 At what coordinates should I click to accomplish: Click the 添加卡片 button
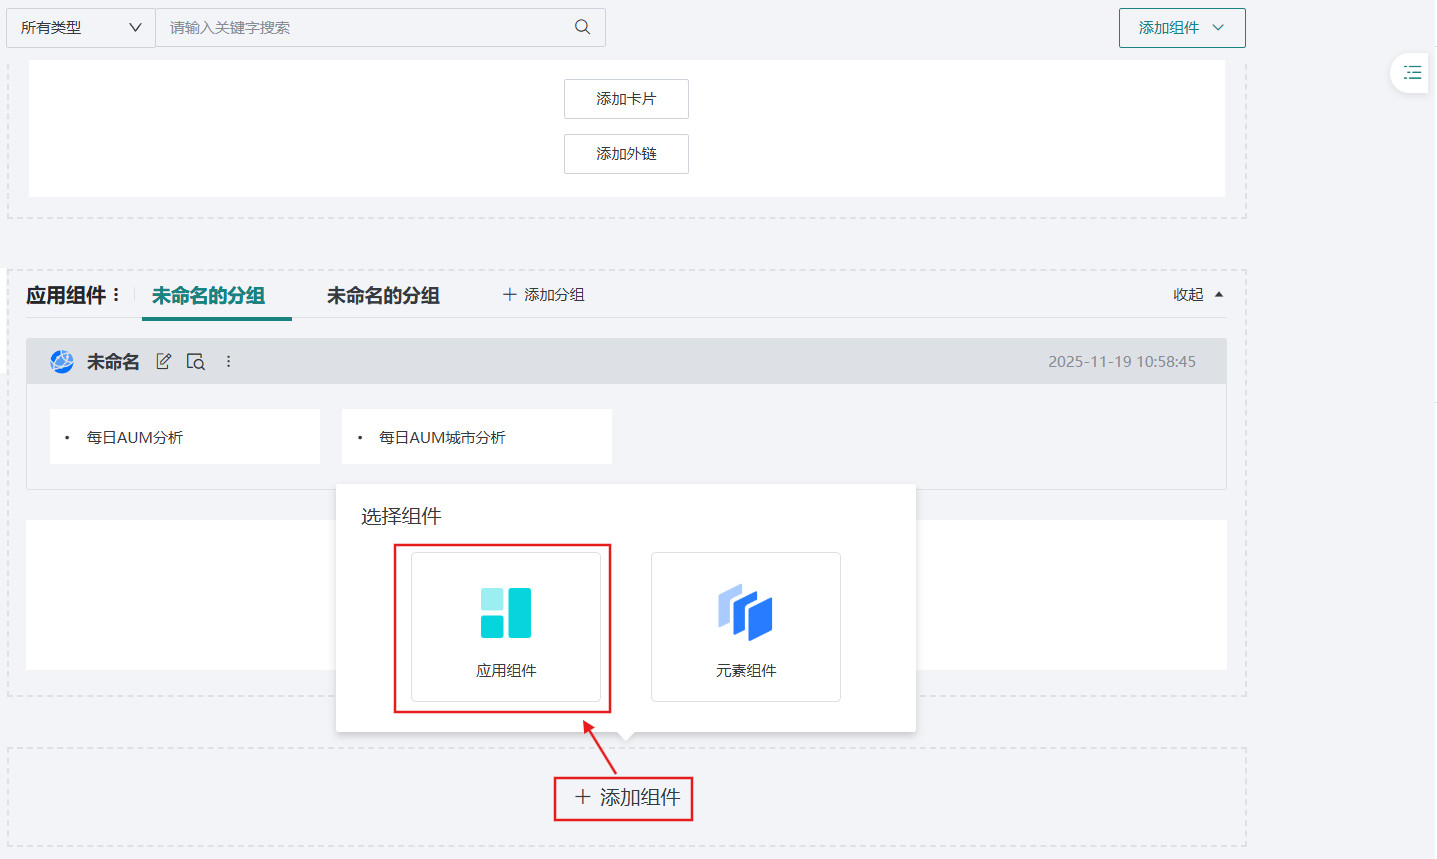click(x=626, y=99)
